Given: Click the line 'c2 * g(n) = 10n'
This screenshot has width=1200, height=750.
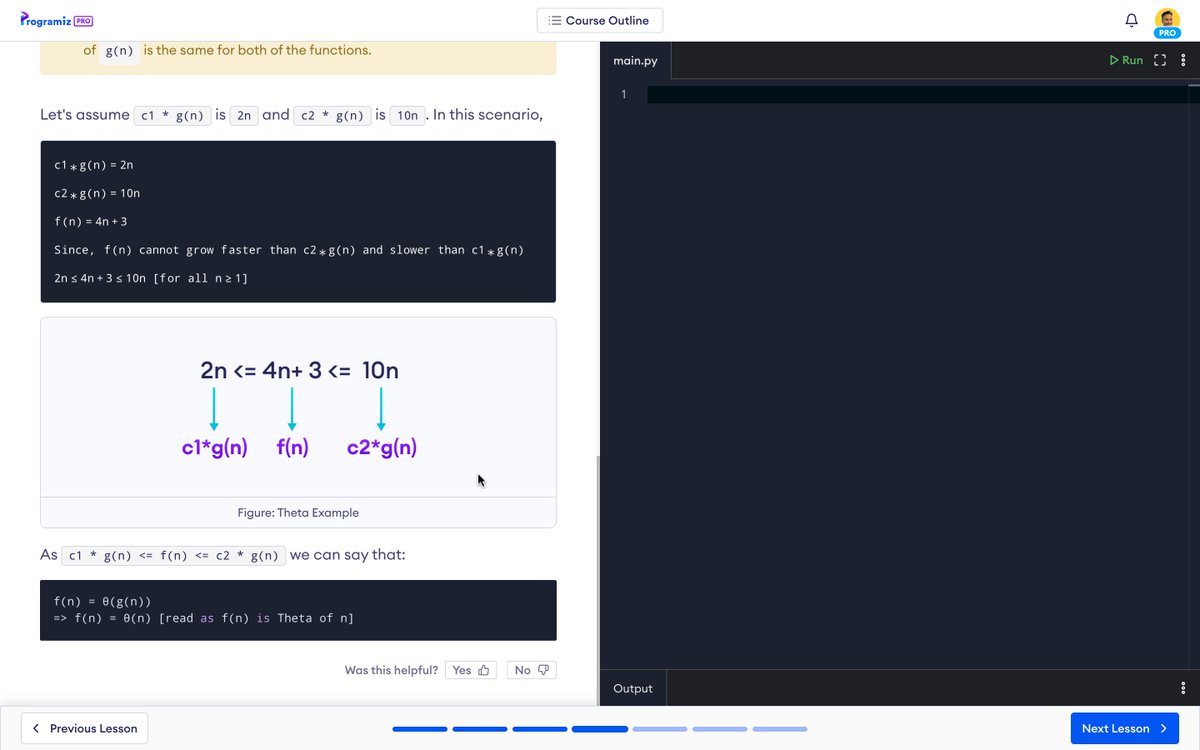Looking at the screenshot, I should 97,192.
